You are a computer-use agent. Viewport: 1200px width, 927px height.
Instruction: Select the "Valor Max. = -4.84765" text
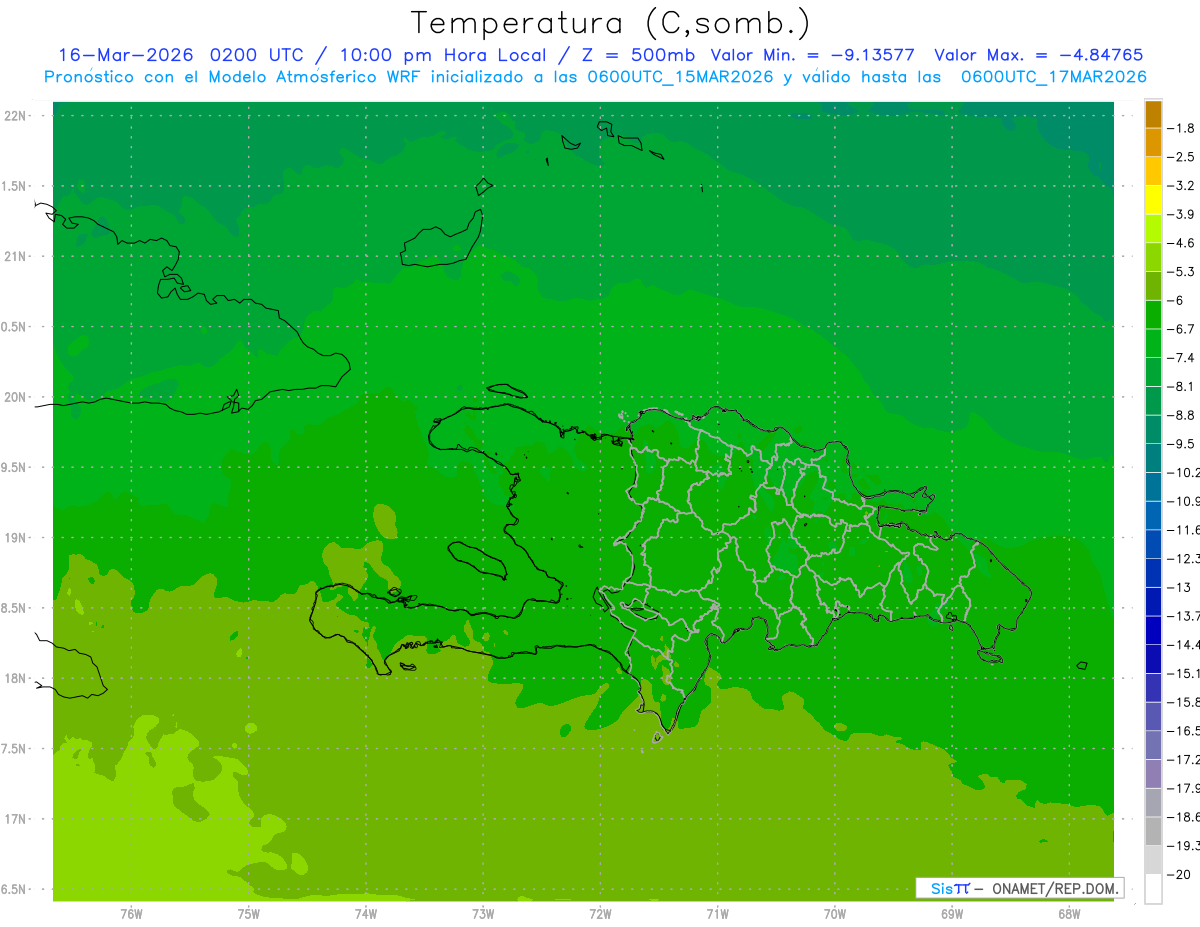click(1038, 55)
